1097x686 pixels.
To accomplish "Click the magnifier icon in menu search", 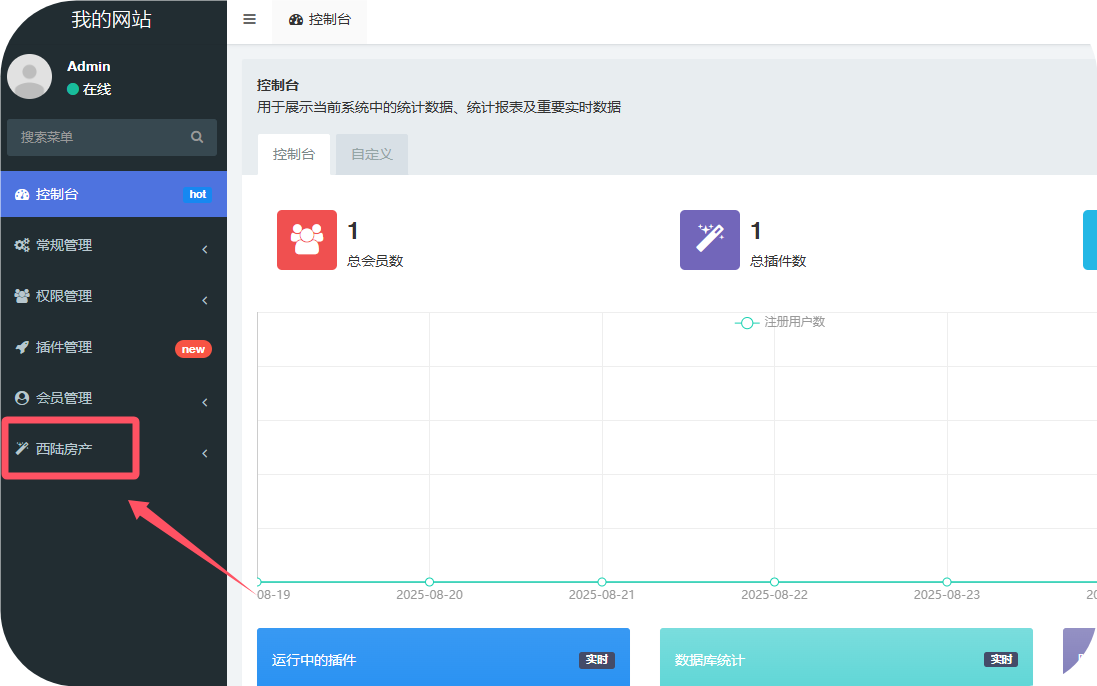I will pyautogui.click(x=197, y=137).
